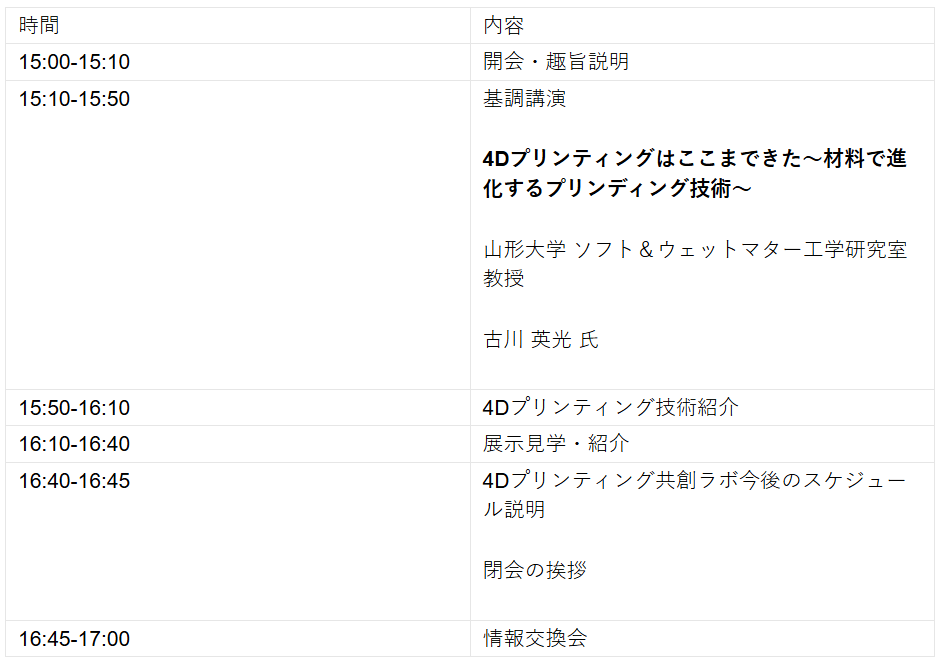Viewport: 949px width, 669px height.
Task: Select the 15:50-16:10 time cell
Action: (74, 408)
